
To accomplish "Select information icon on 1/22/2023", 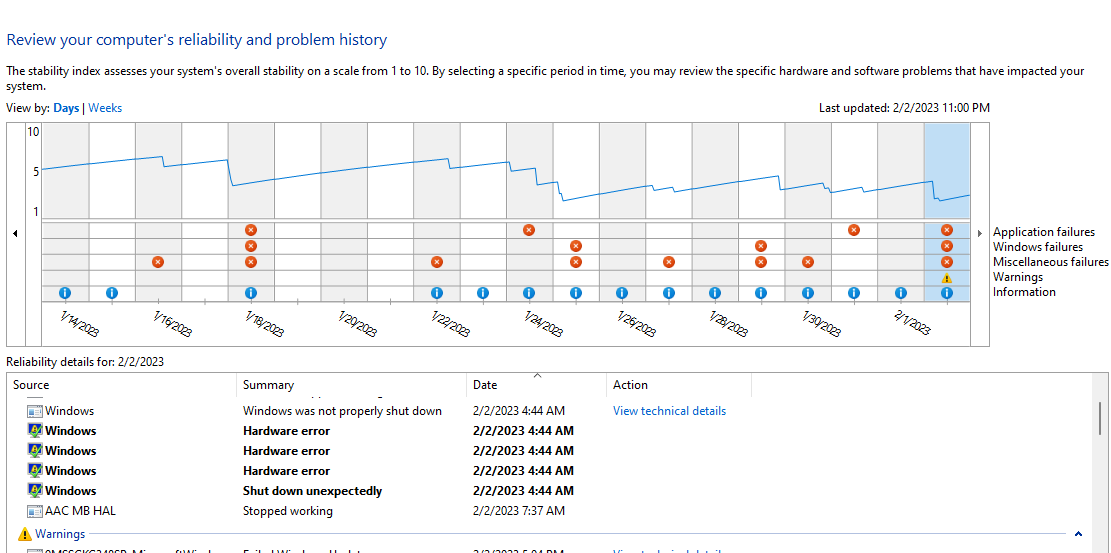I will (x=436, y=293).
